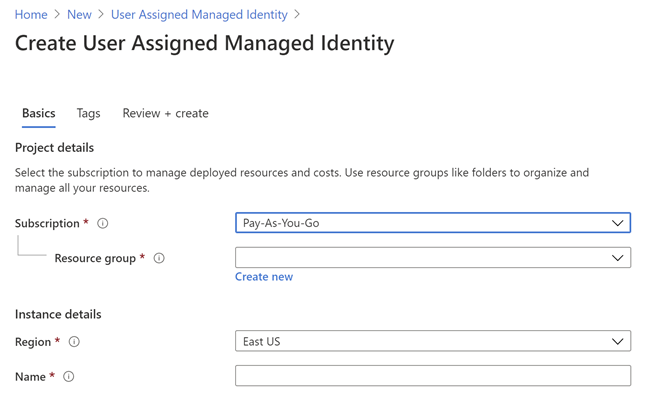Click into the Name text field

pos(432,376)
